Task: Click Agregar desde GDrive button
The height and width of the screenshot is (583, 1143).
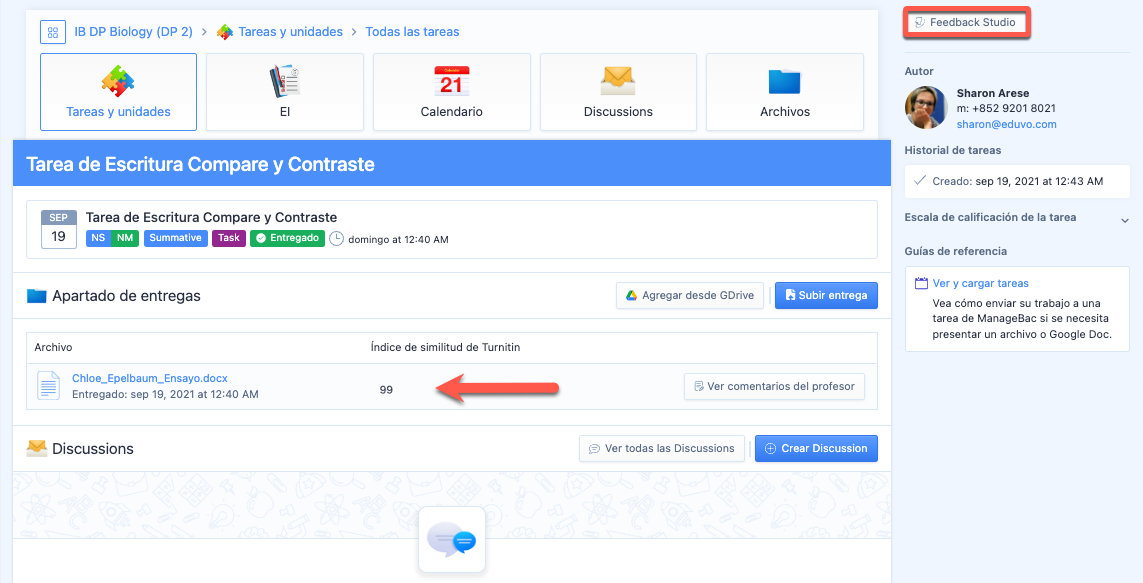Action: coord(690,295)
